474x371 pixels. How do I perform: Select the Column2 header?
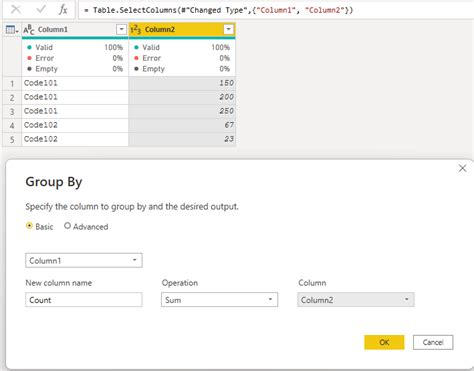click(x=182, y=30)
